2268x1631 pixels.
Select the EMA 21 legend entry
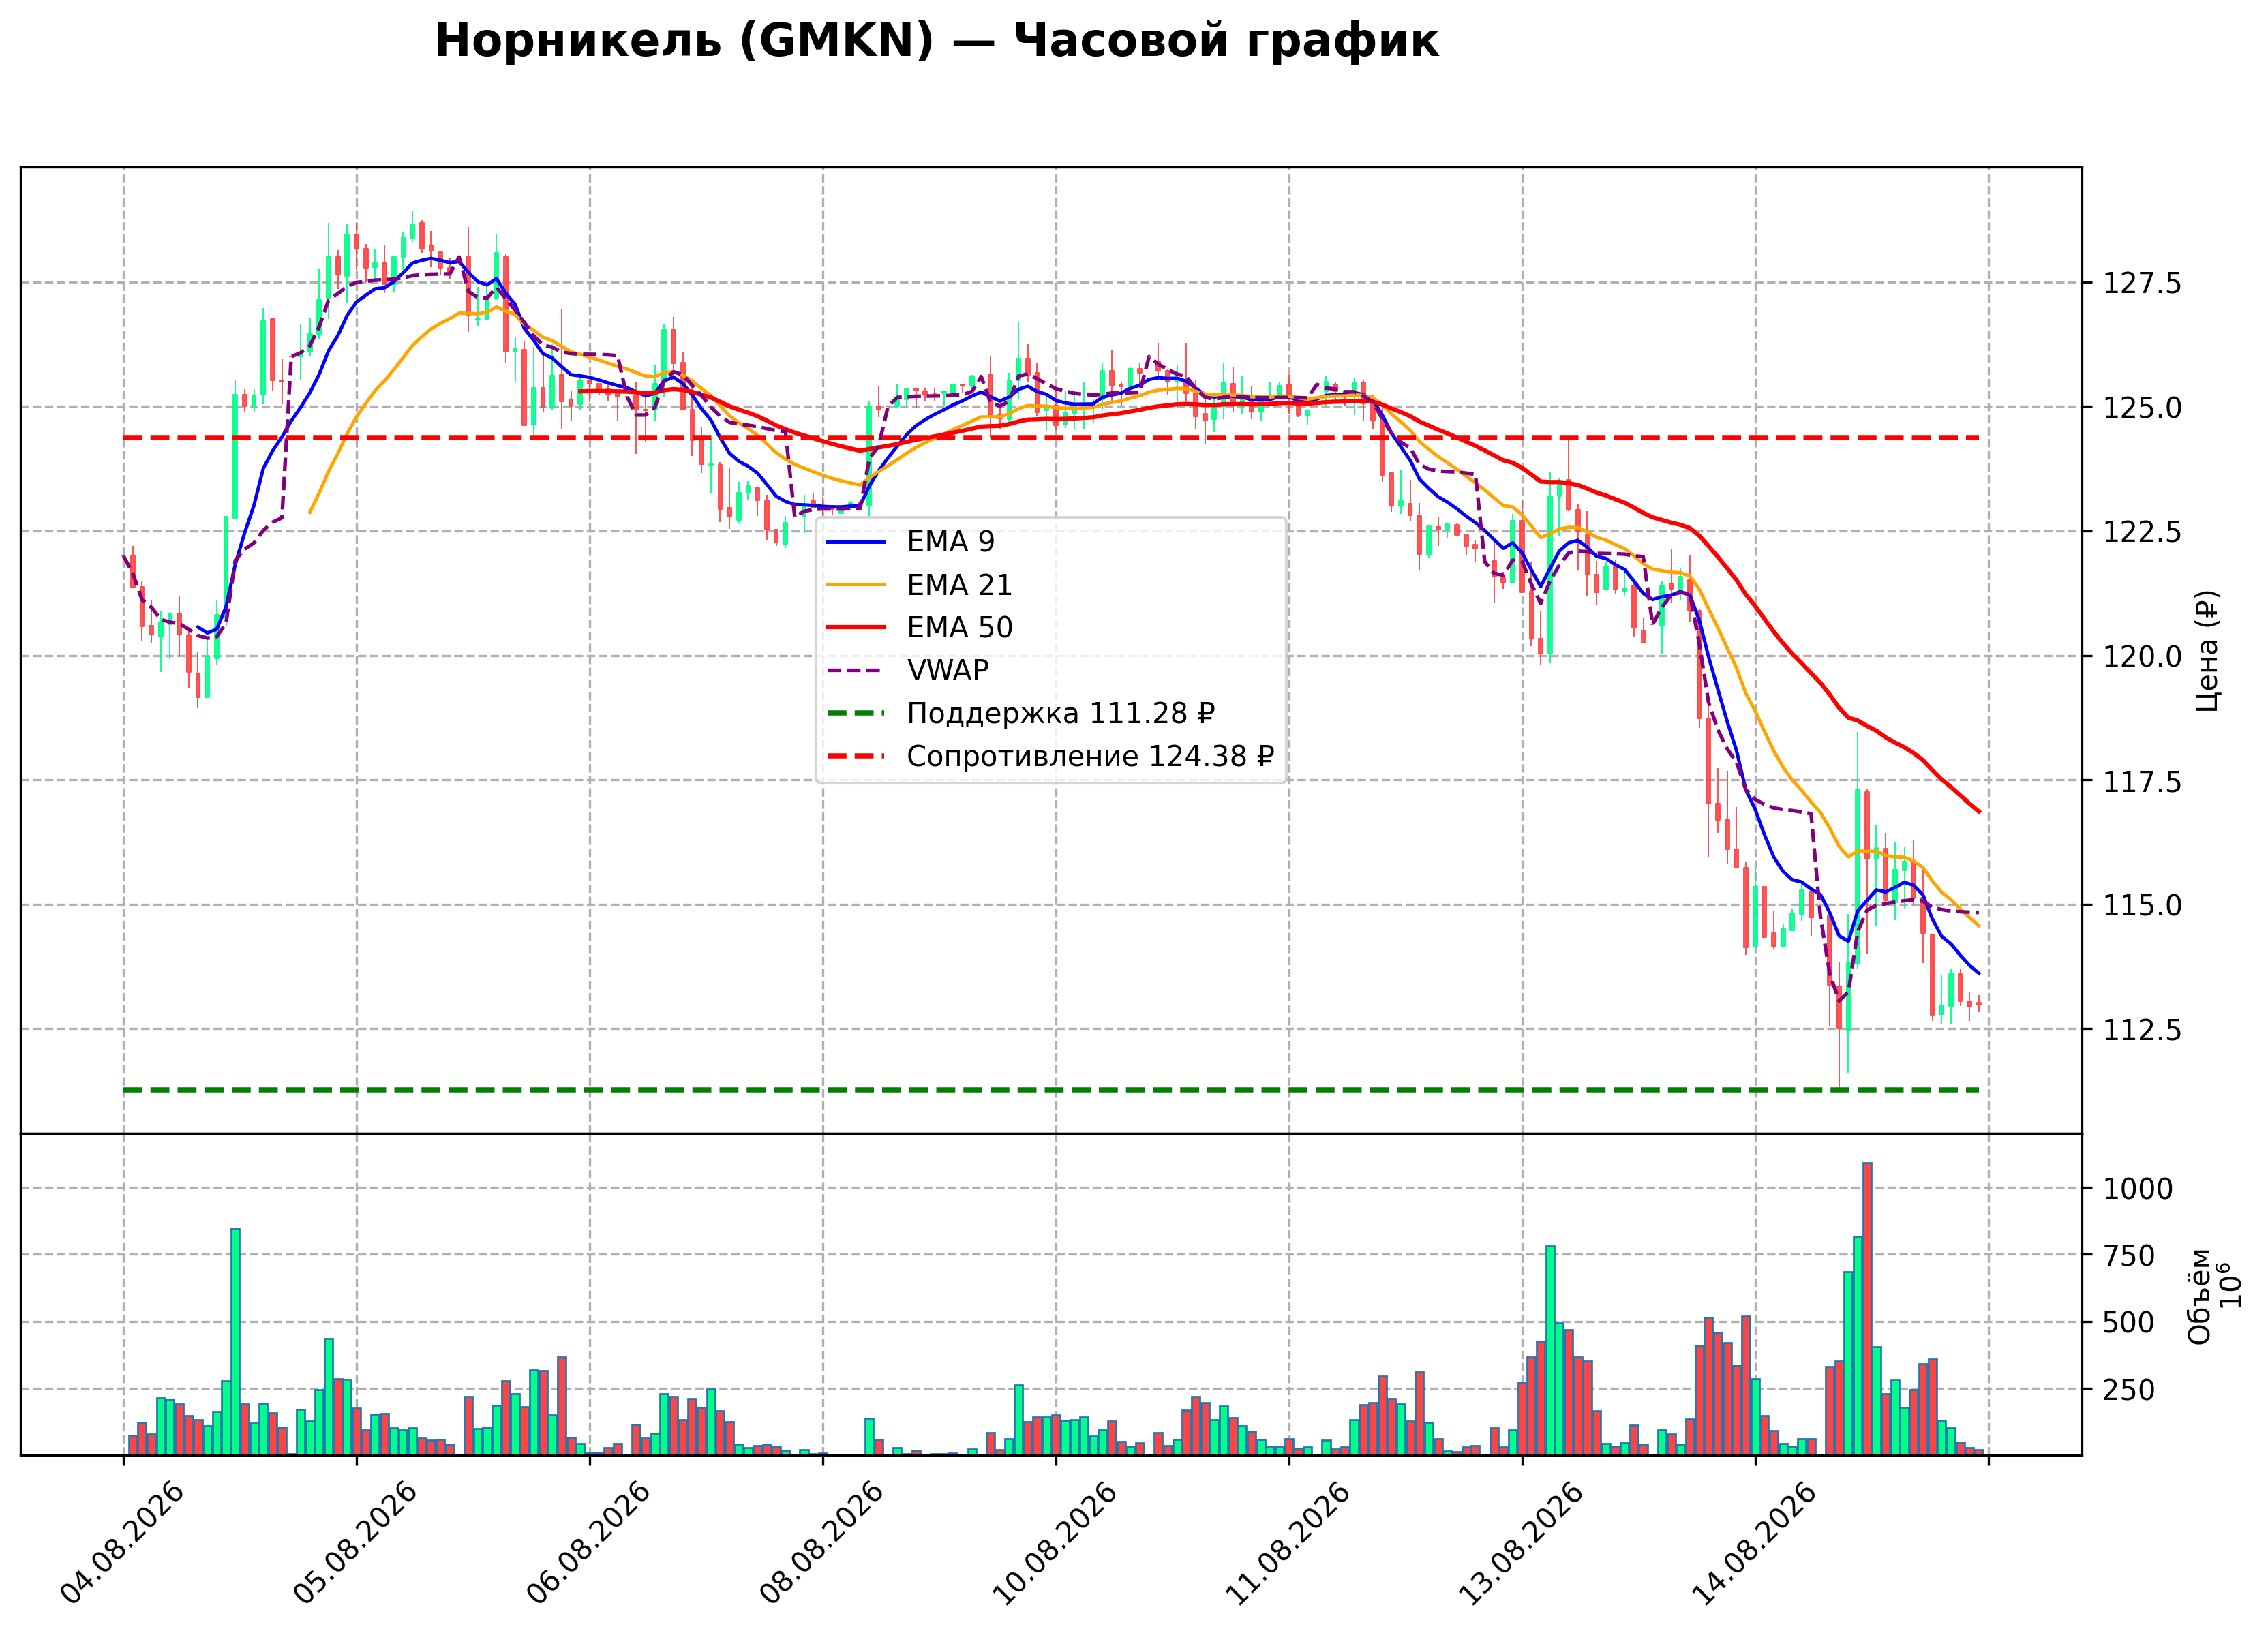[920, 585]
